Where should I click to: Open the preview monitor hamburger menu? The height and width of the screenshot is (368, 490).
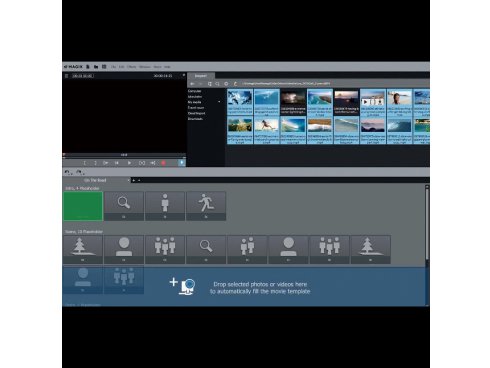[66, 76]
